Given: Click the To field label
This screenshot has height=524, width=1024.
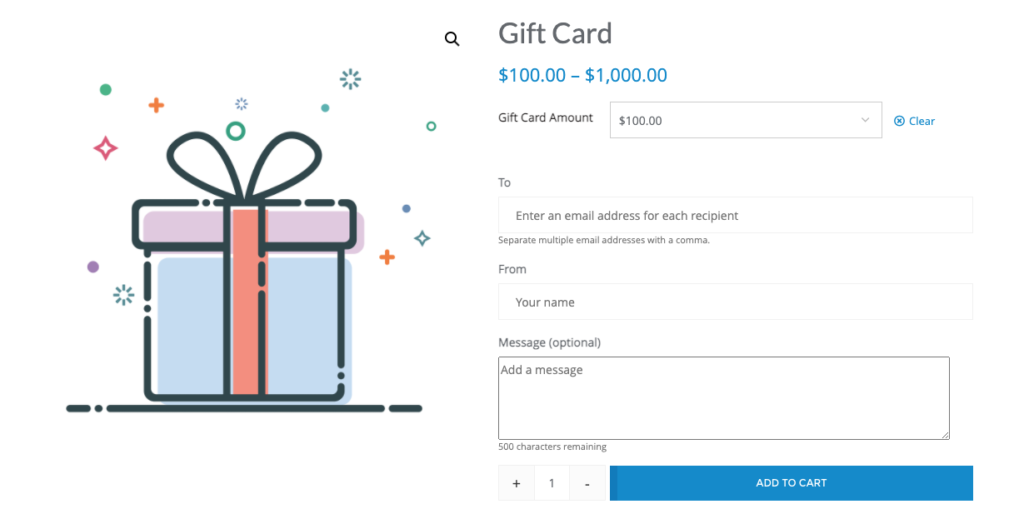Looking at the screenshot, I should pyautogui.click(x=504, y=183).
